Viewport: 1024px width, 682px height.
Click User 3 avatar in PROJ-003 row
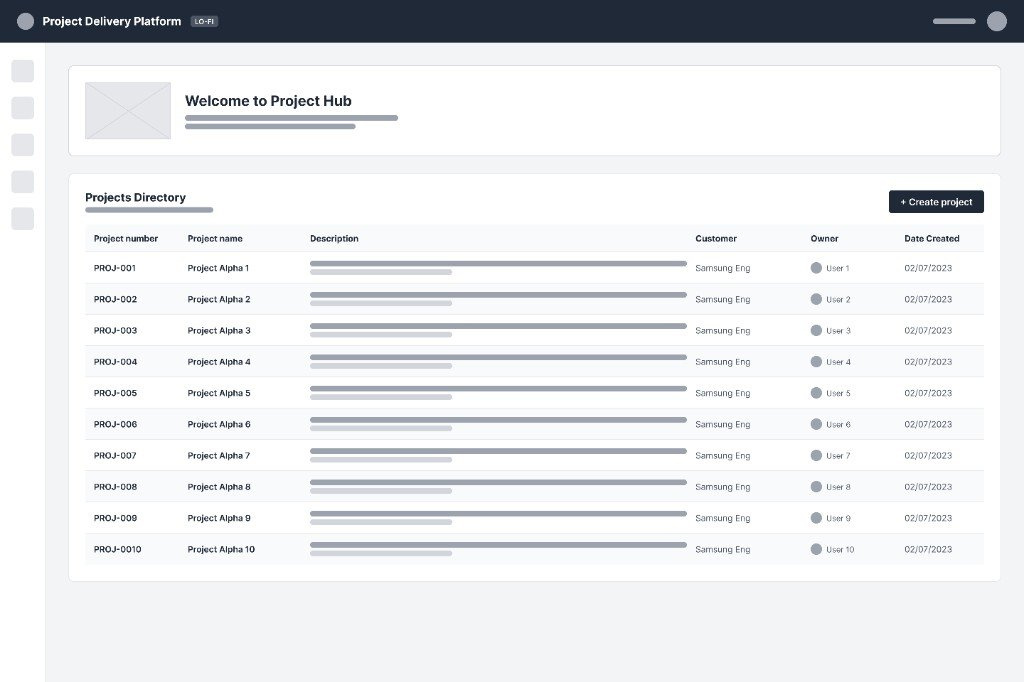(x=816, y=331)
